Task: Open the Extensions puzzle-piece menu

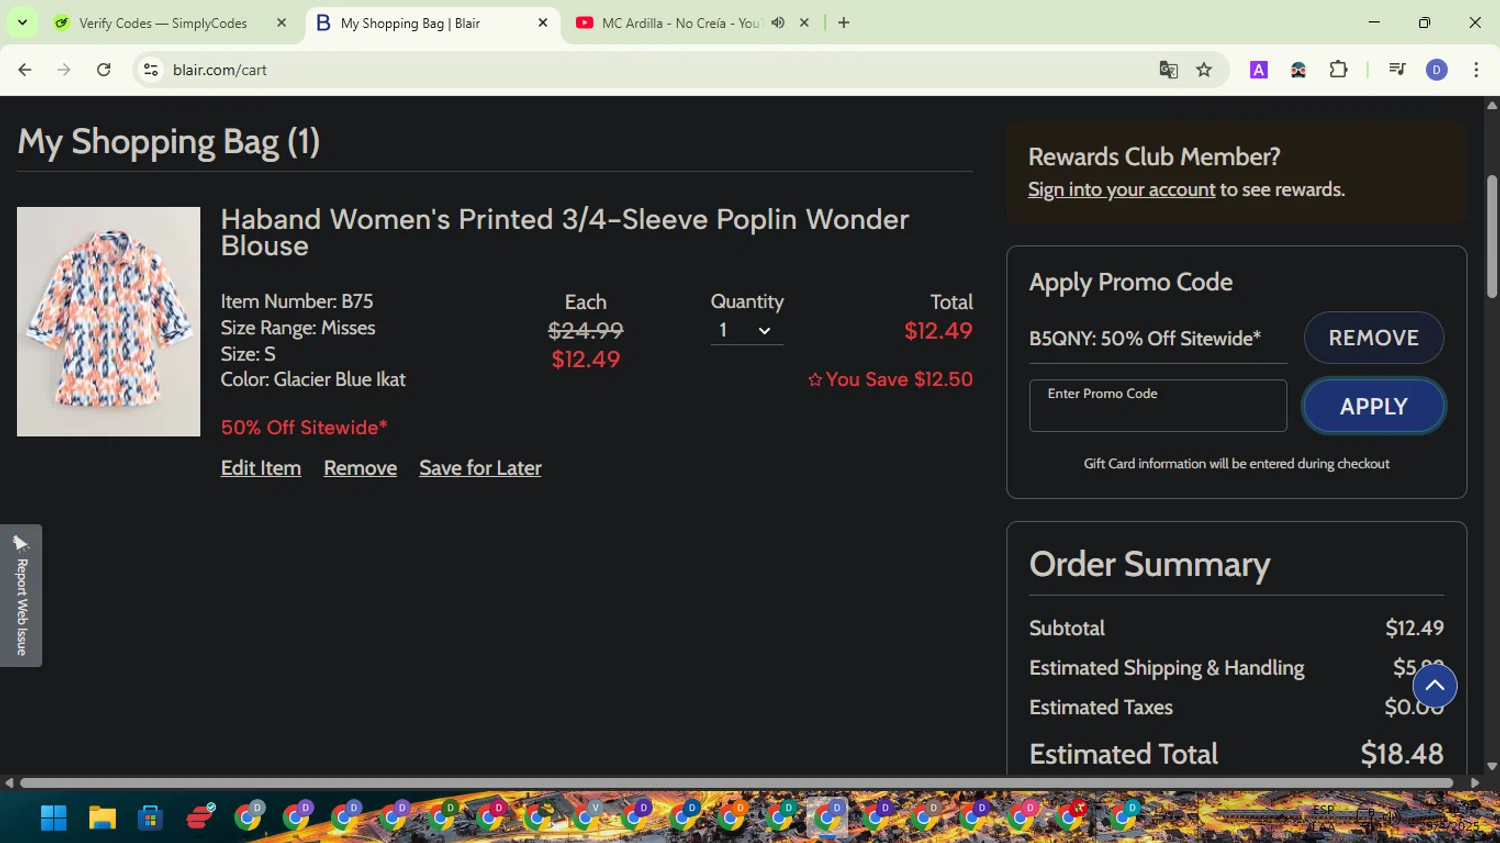Action: pos(1338,70)
